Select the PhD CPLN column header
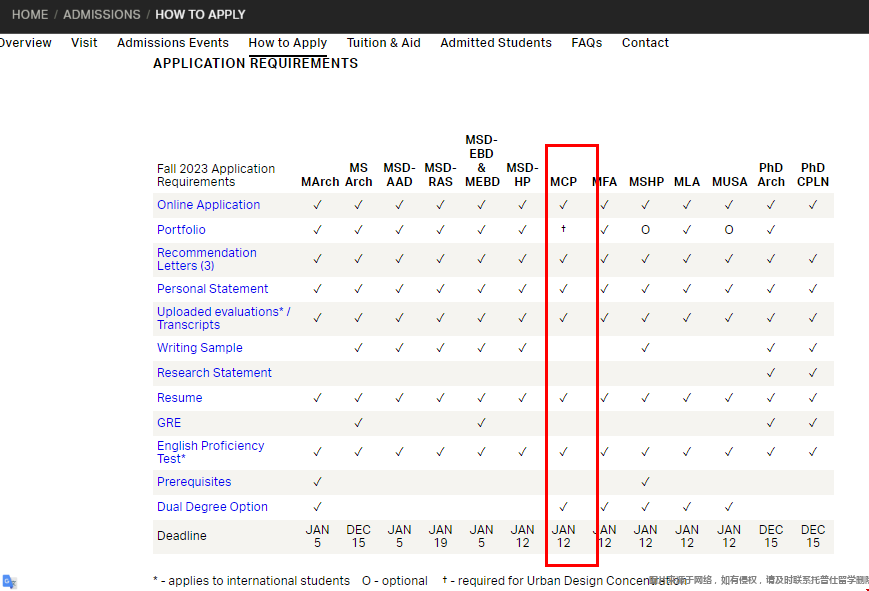The image size is (869, 591). click(813, 175)
